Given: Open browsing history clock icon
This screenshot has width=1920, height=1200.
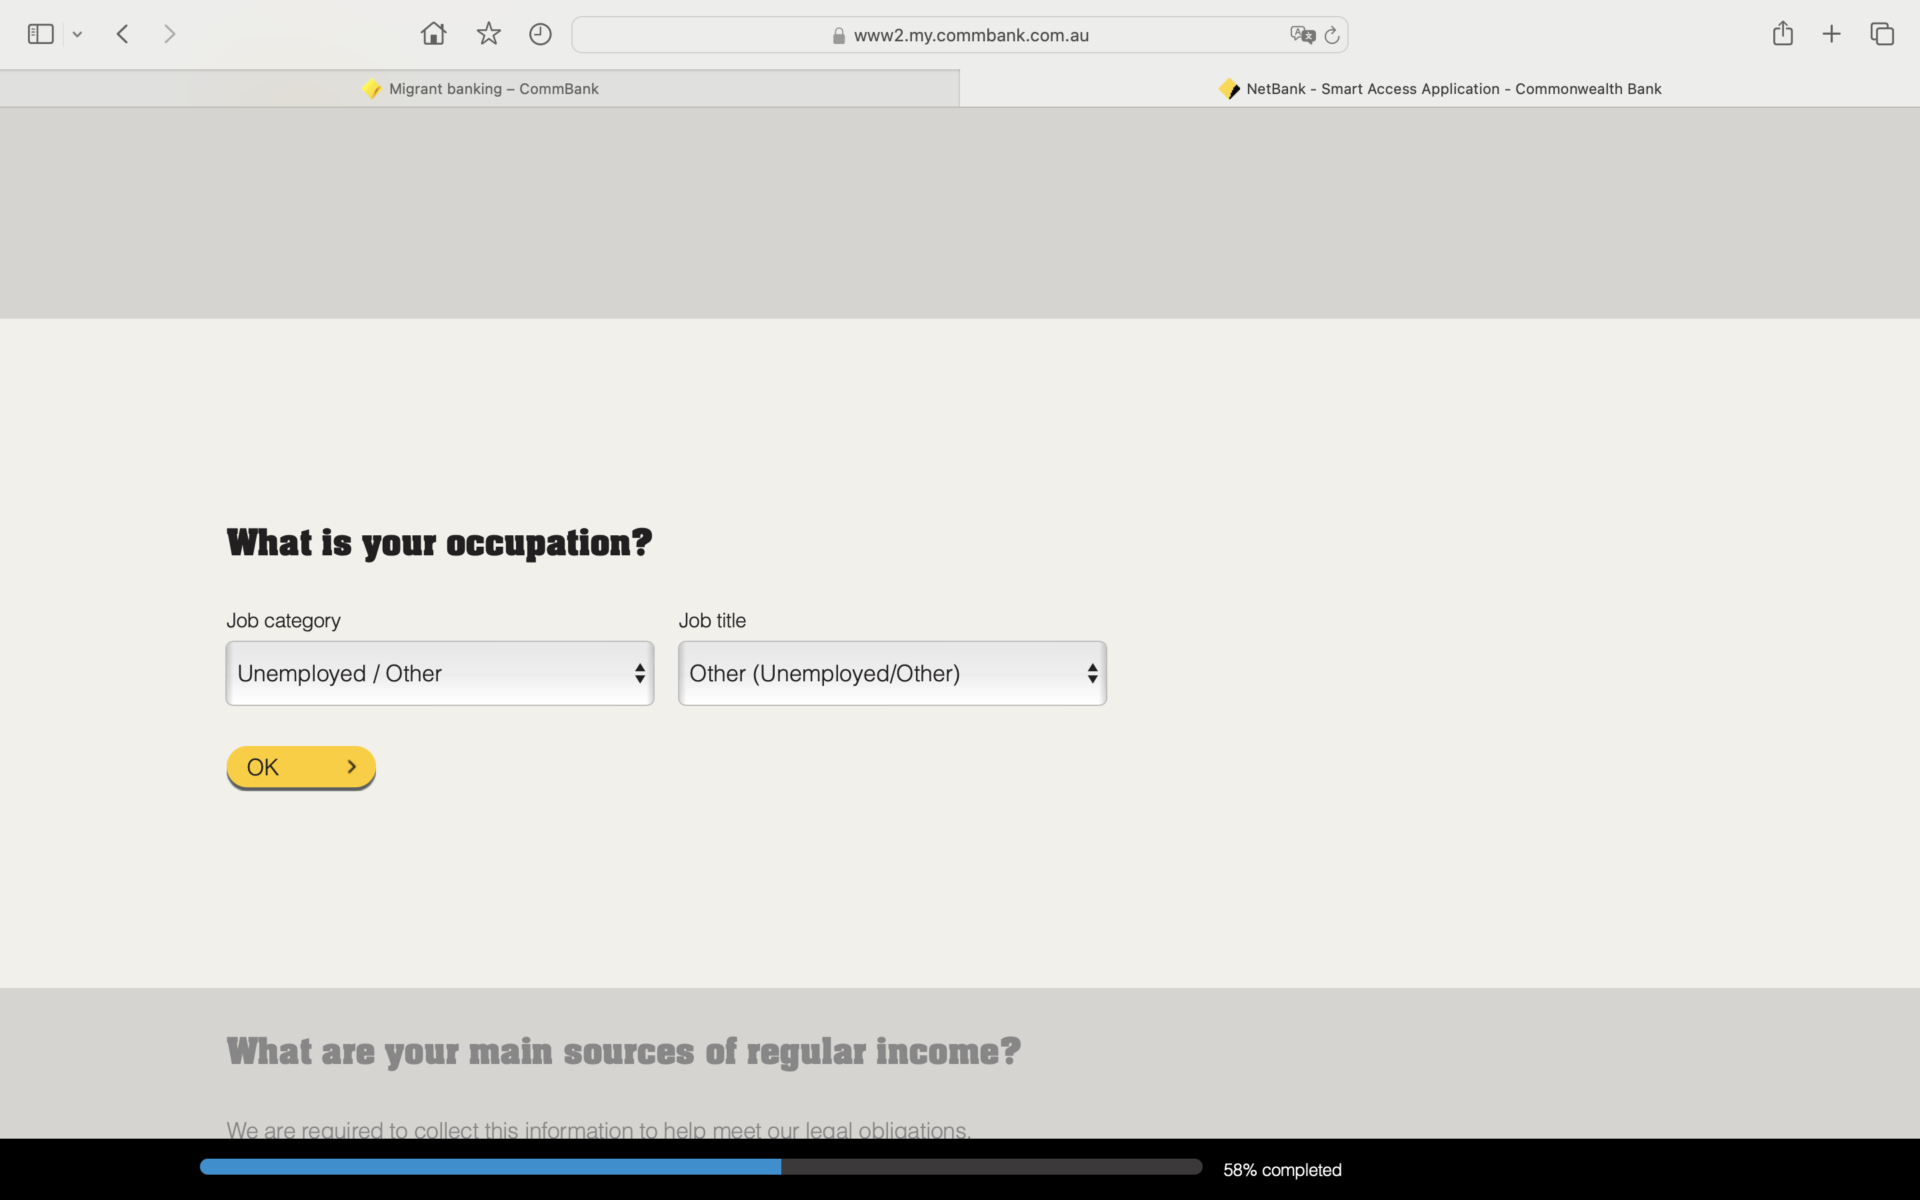Looking at the screenshot, I should click(x=540, y=34).
